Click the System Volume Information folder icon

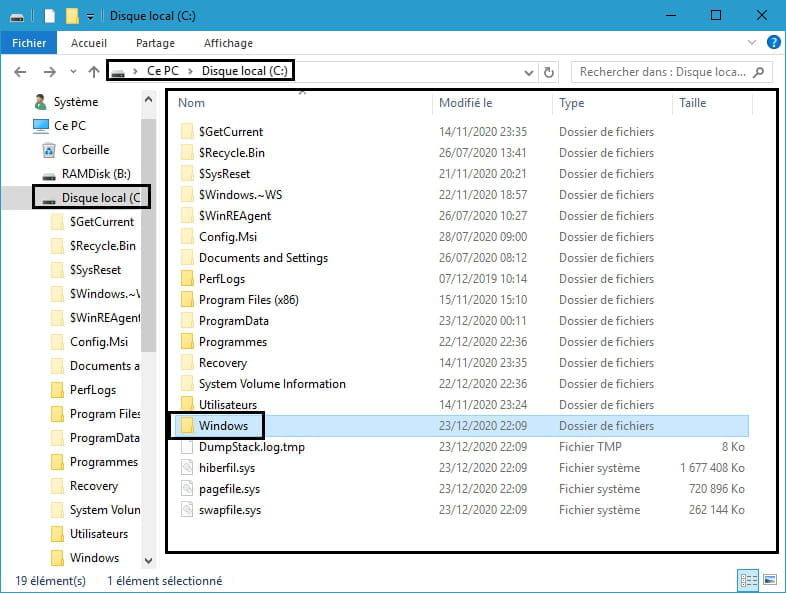tap(187, 383)
